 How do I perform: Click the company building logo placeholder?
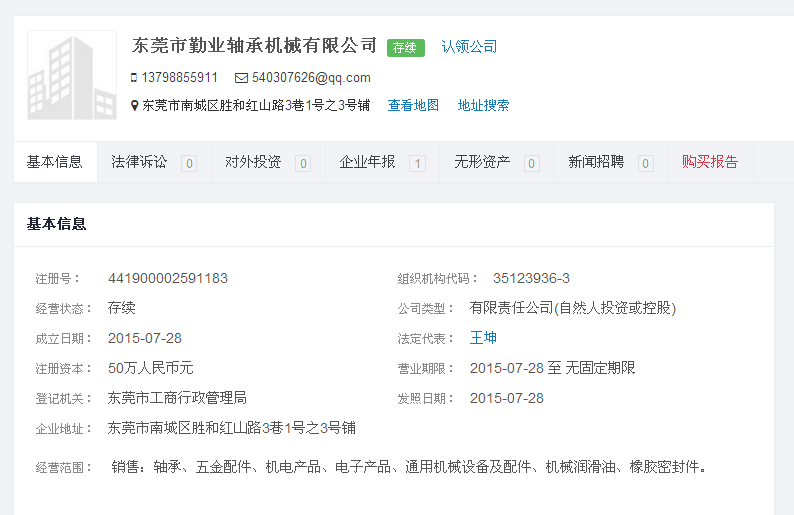click(72, 75)
